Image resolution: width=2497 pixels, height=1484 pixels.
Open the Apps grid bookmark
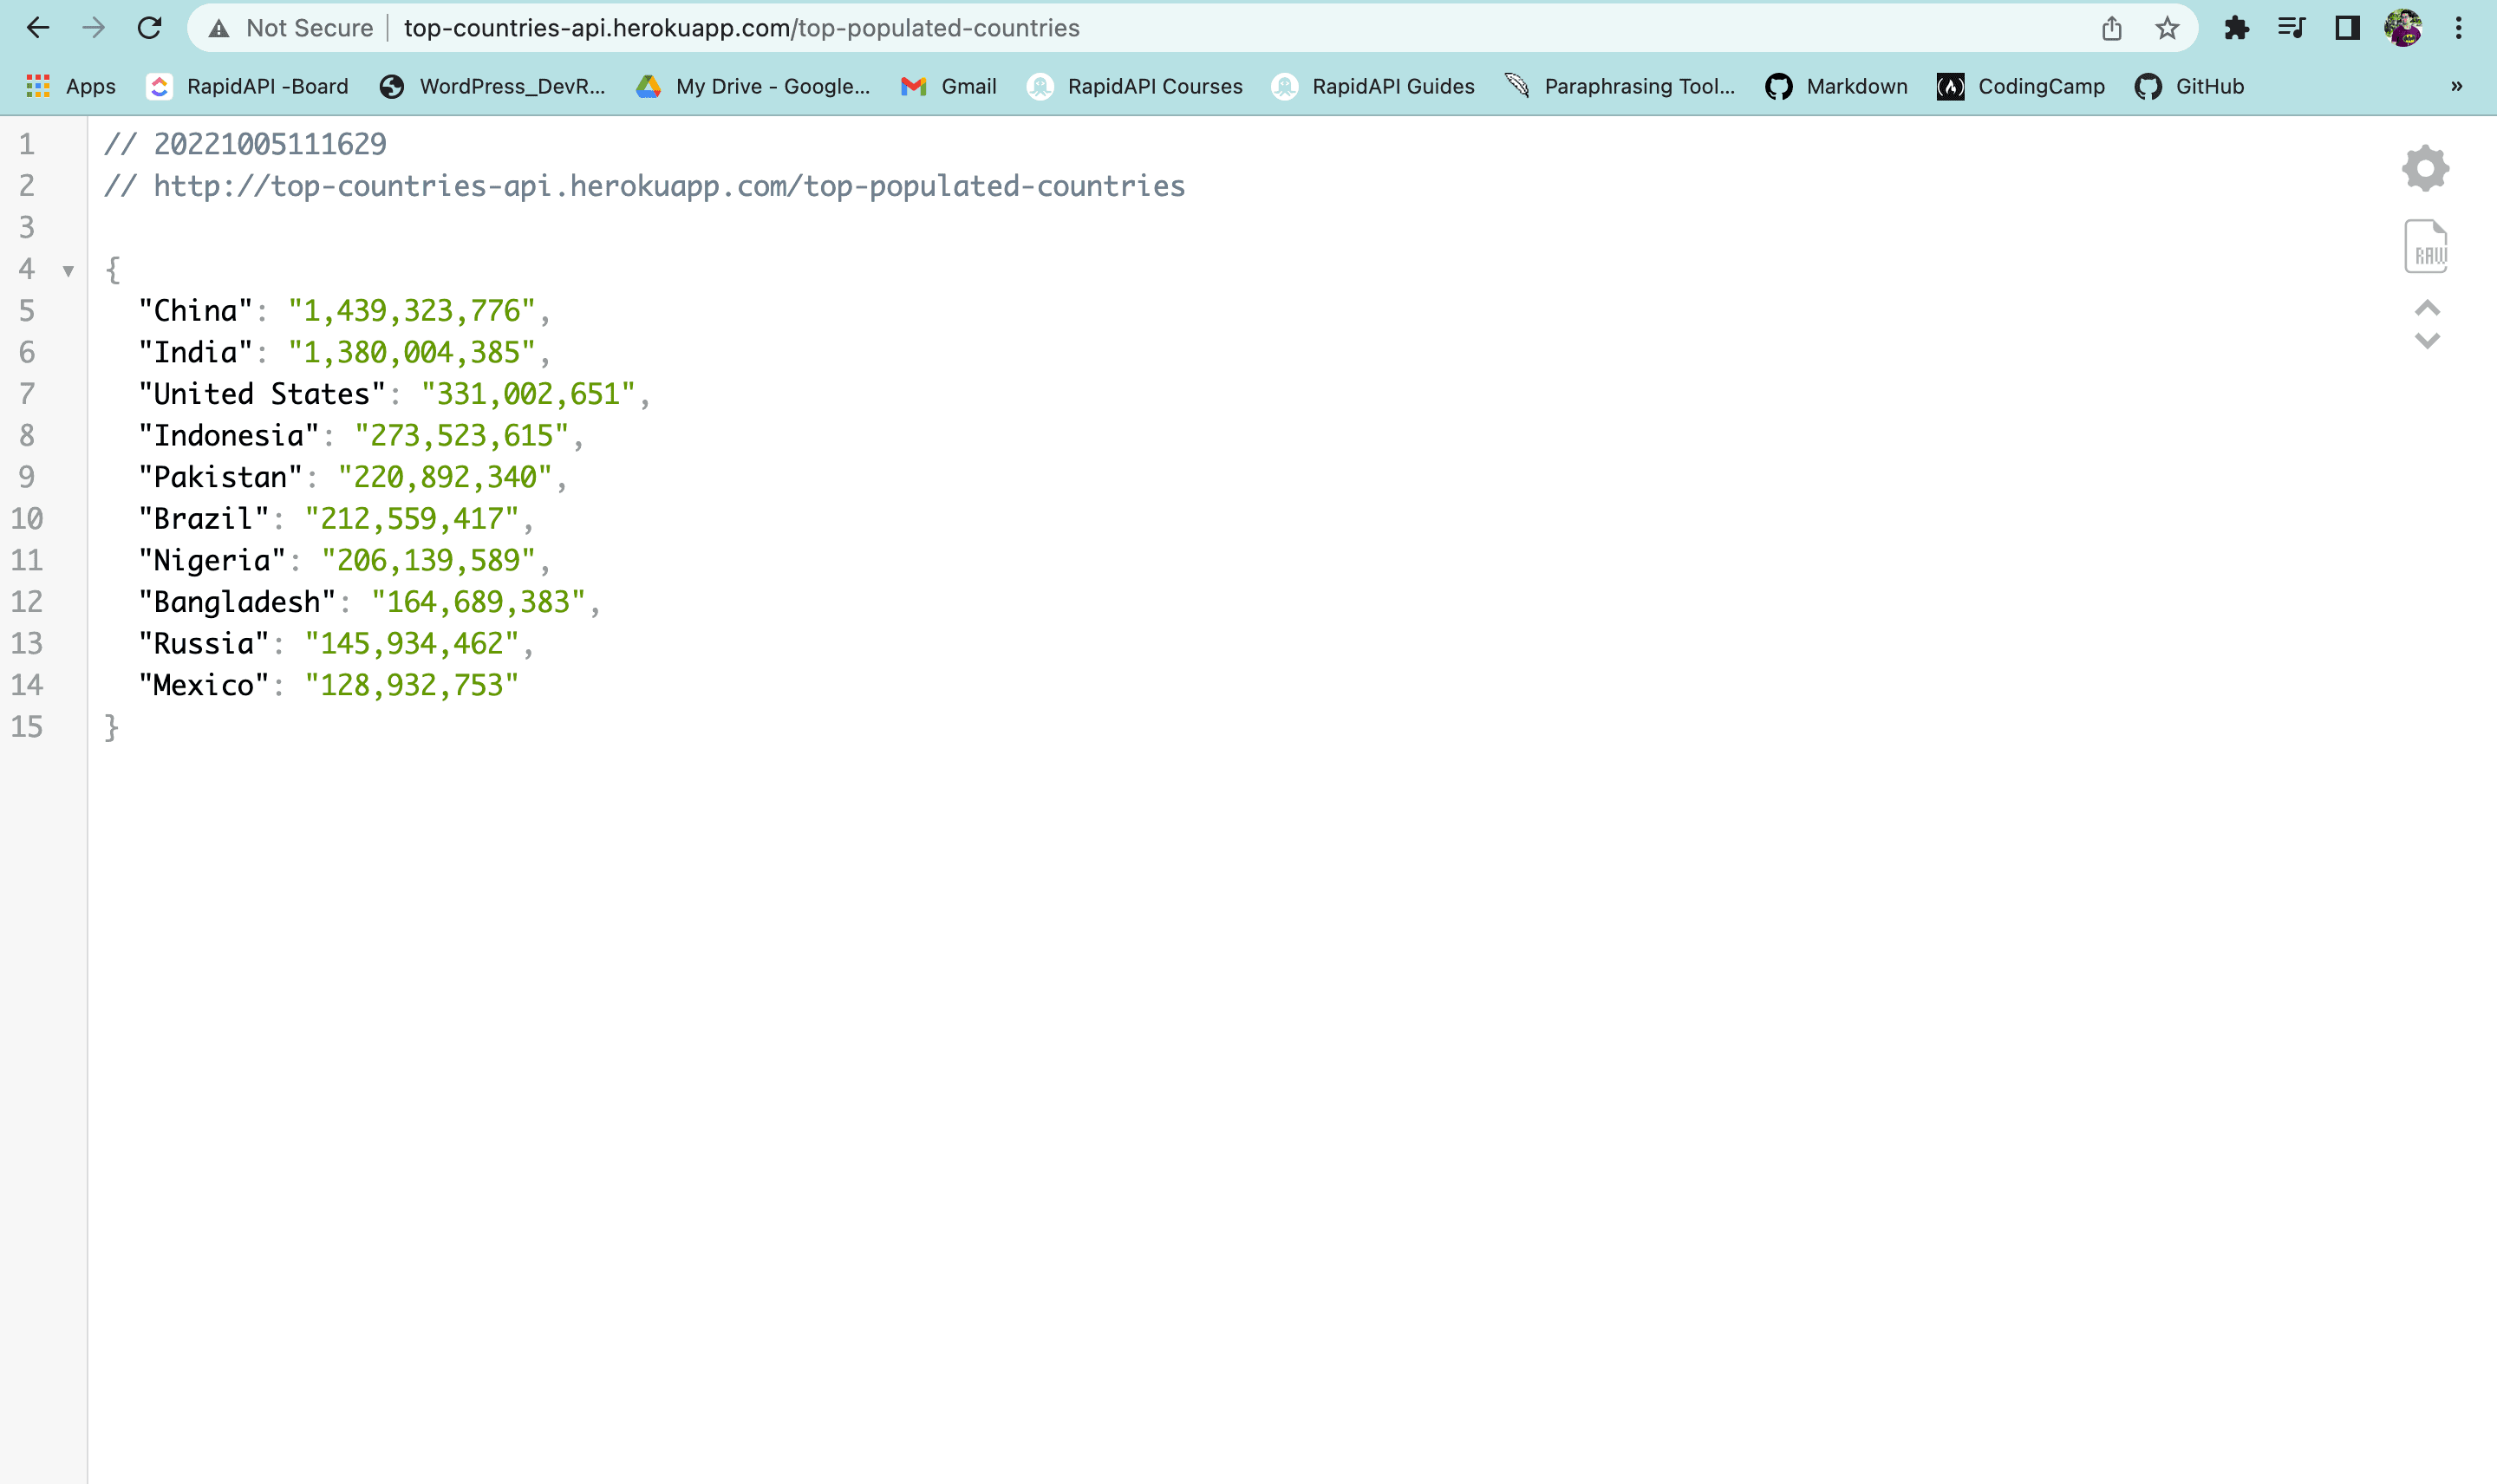(70, 86)
